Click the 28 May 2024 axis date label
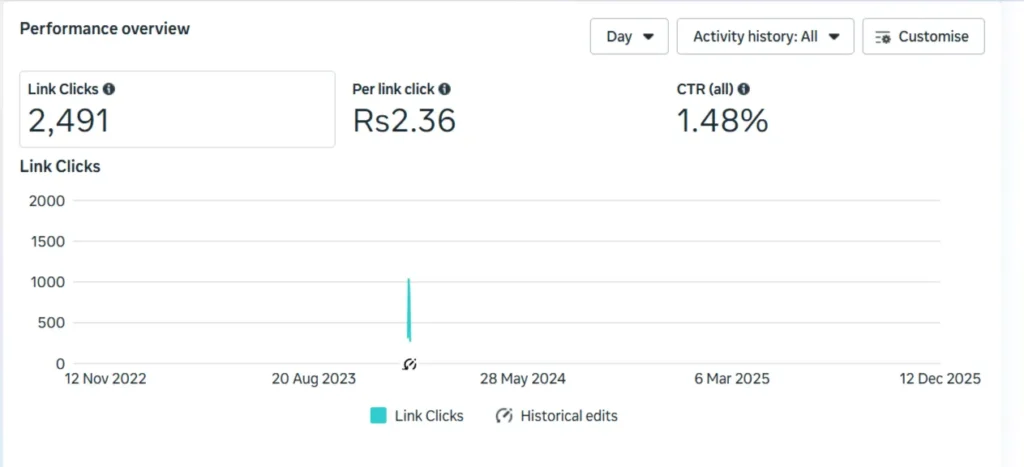 [x=523, y=379]
